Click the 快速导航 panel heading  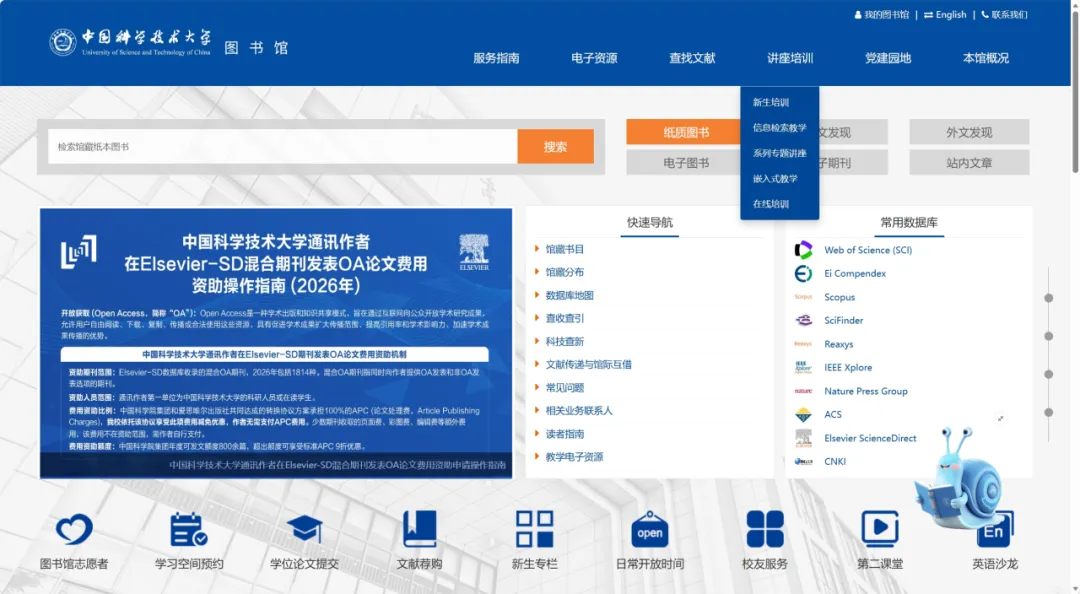[x=650, y=223]
